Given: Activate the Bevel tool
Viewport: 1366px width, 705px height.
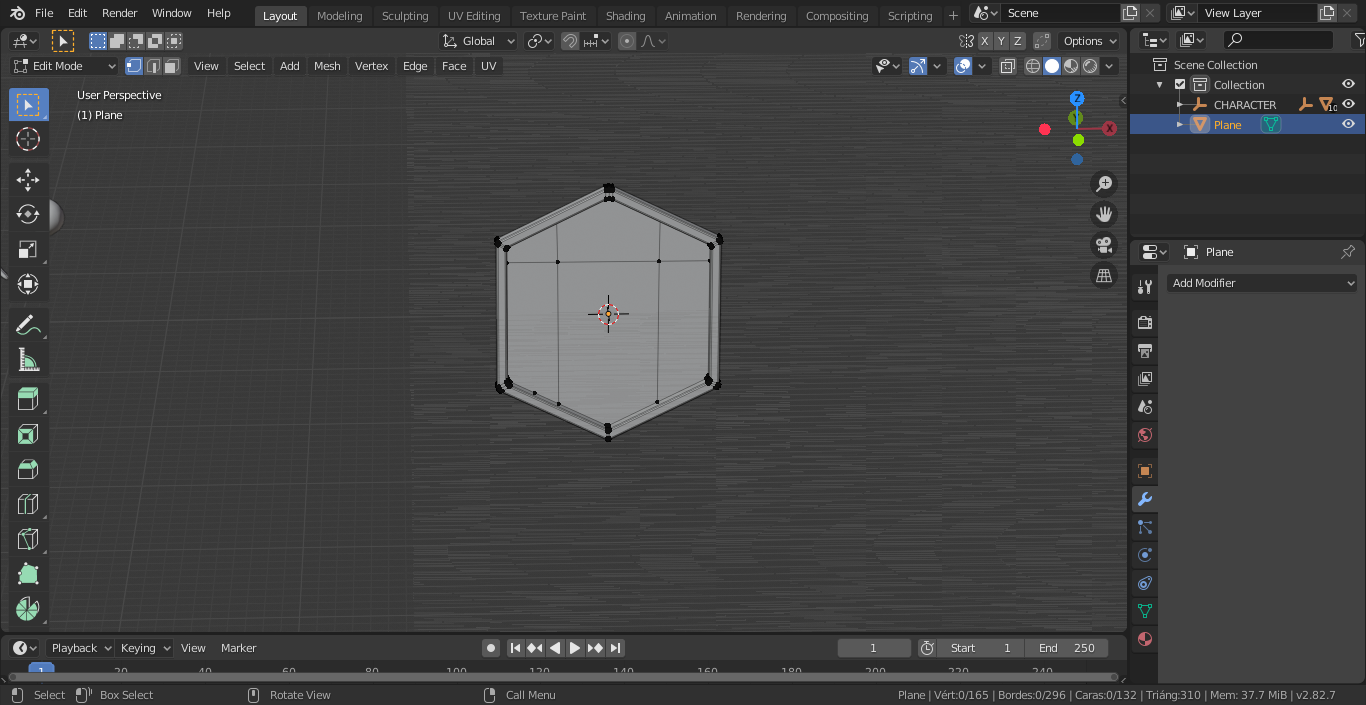Looking at the screenshot, I should pos(28,470).
